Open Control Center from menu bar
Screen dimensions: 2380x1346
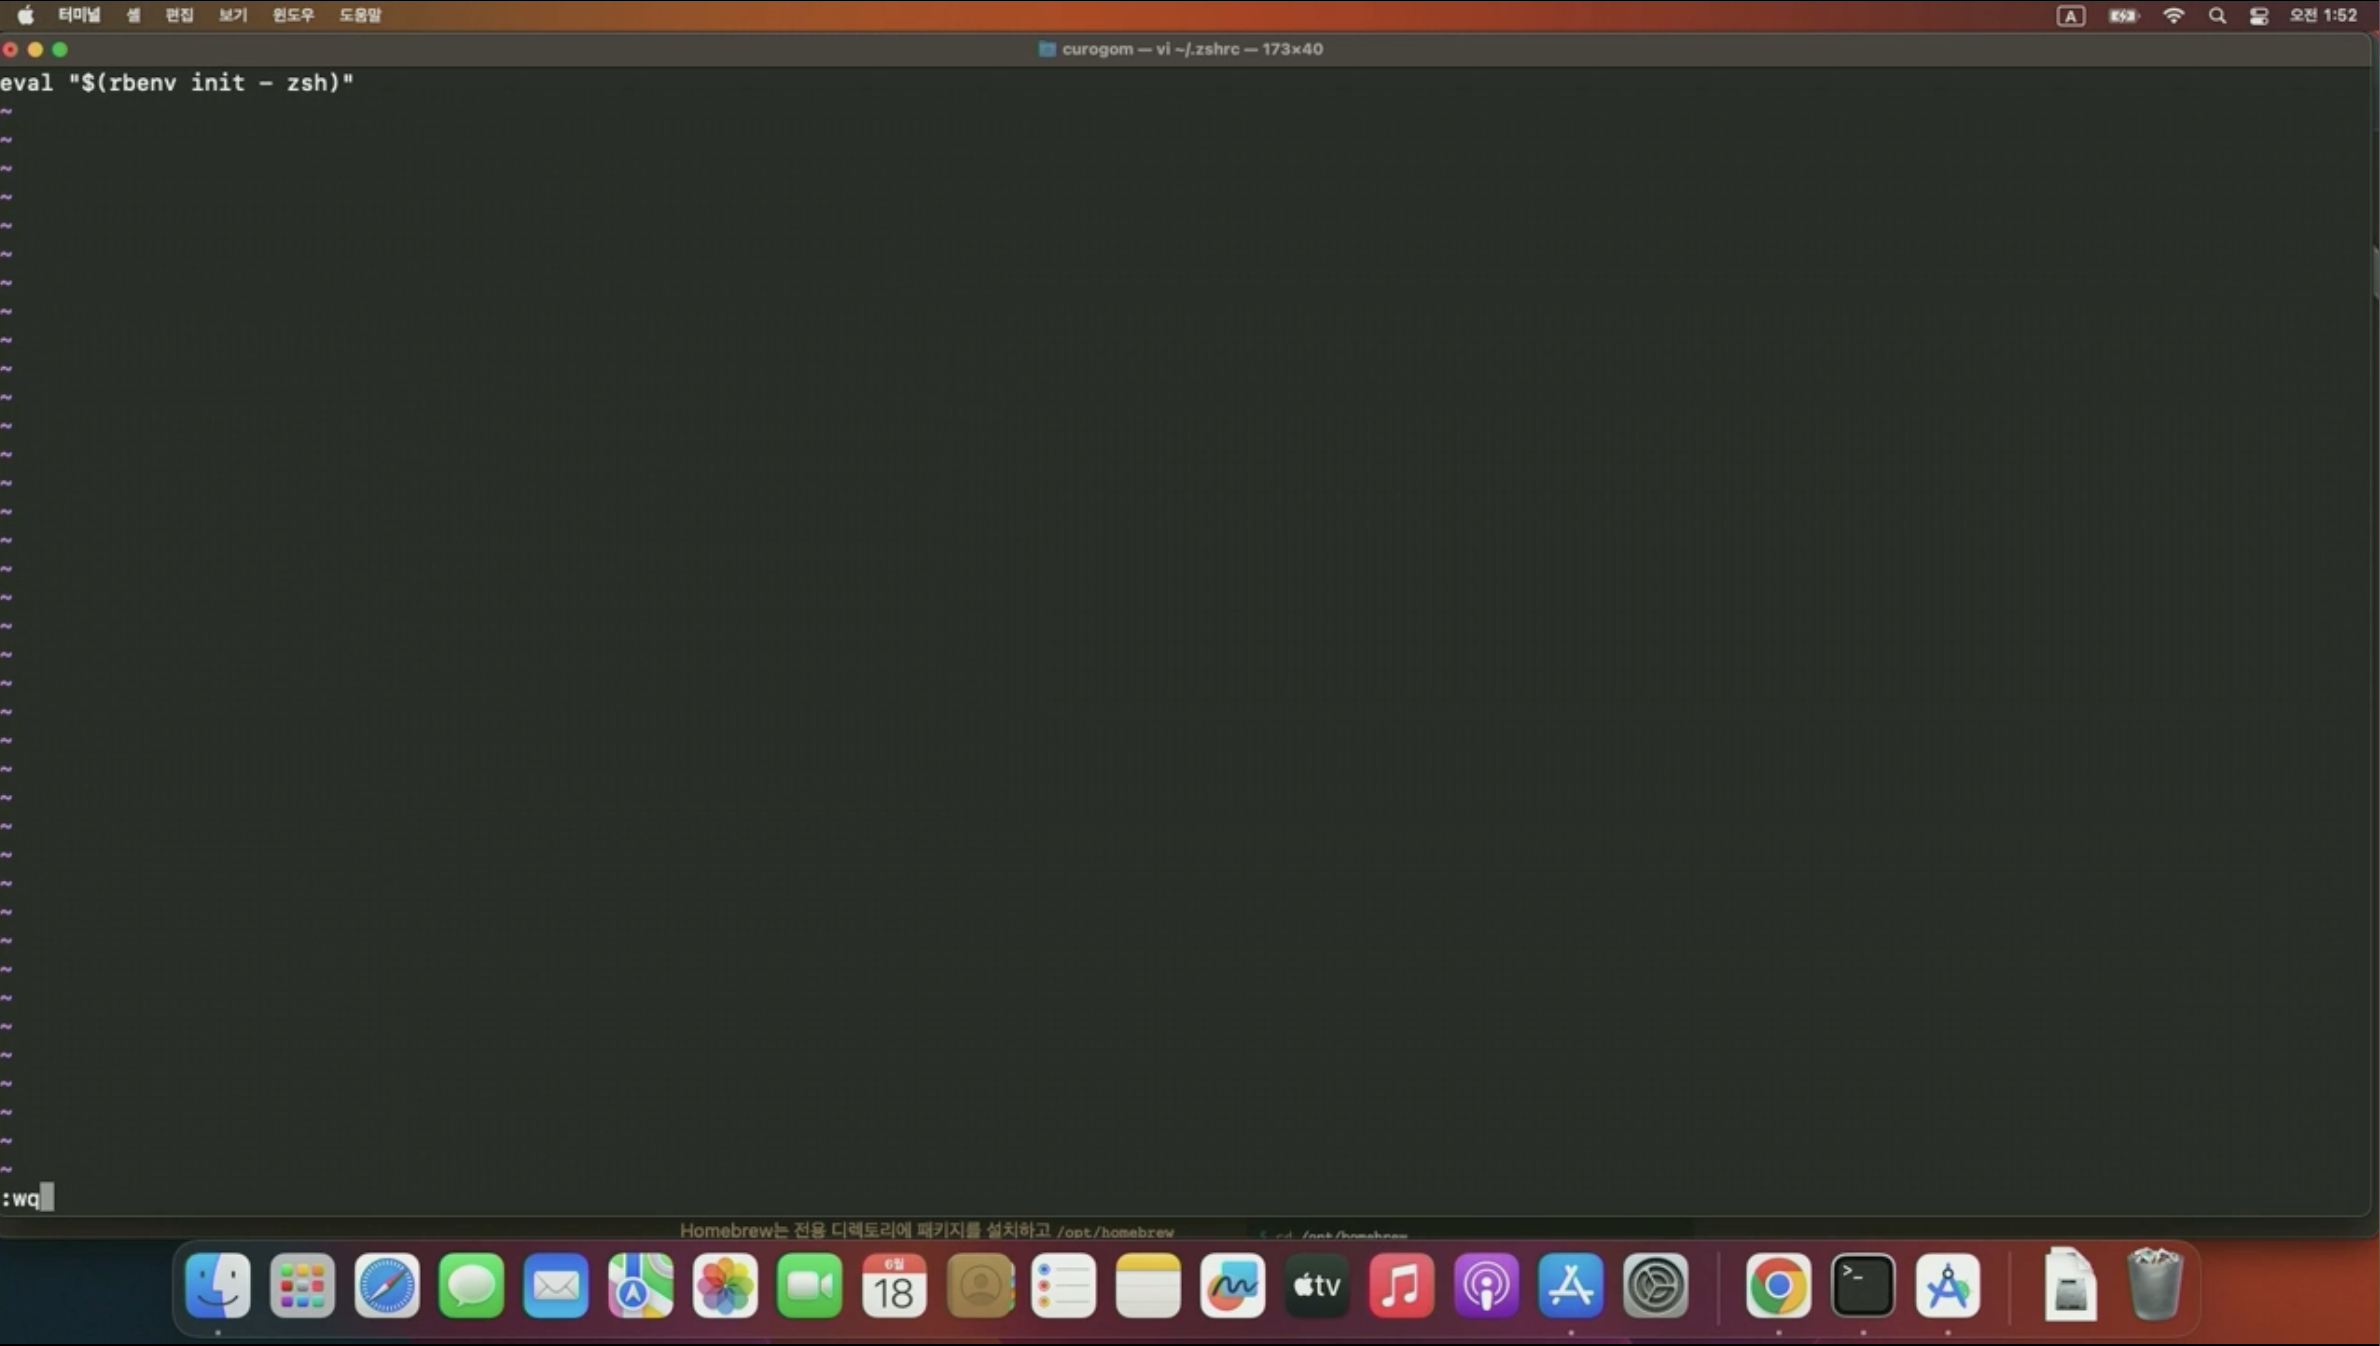tap(2259, 15)
